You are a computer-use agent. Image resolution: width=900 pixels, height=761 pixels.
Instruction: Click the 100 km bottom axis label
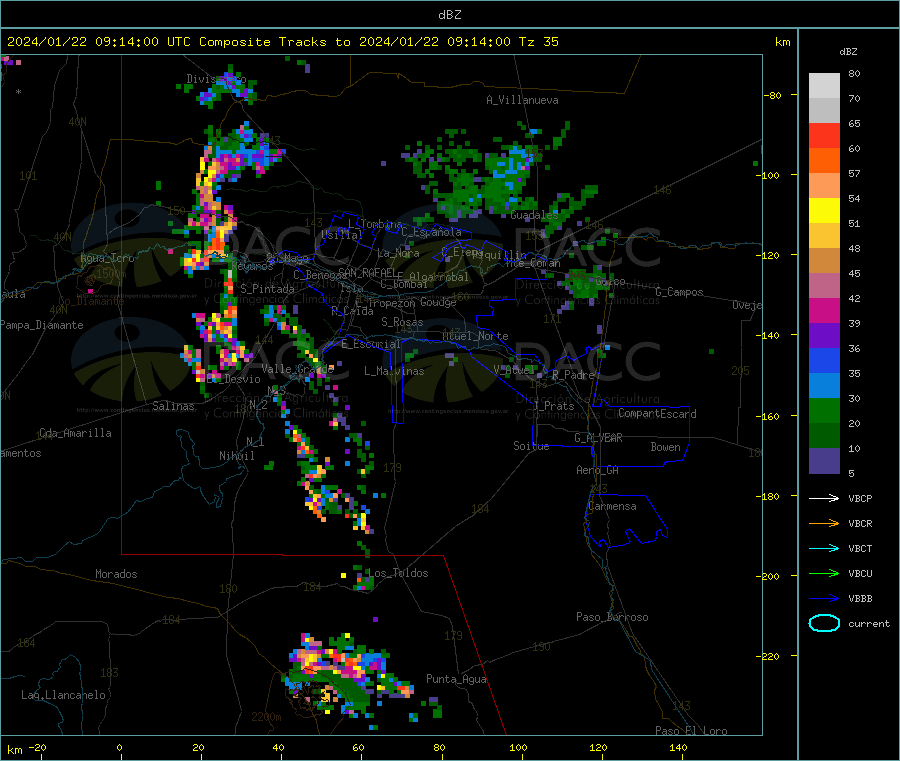point(518,747)
